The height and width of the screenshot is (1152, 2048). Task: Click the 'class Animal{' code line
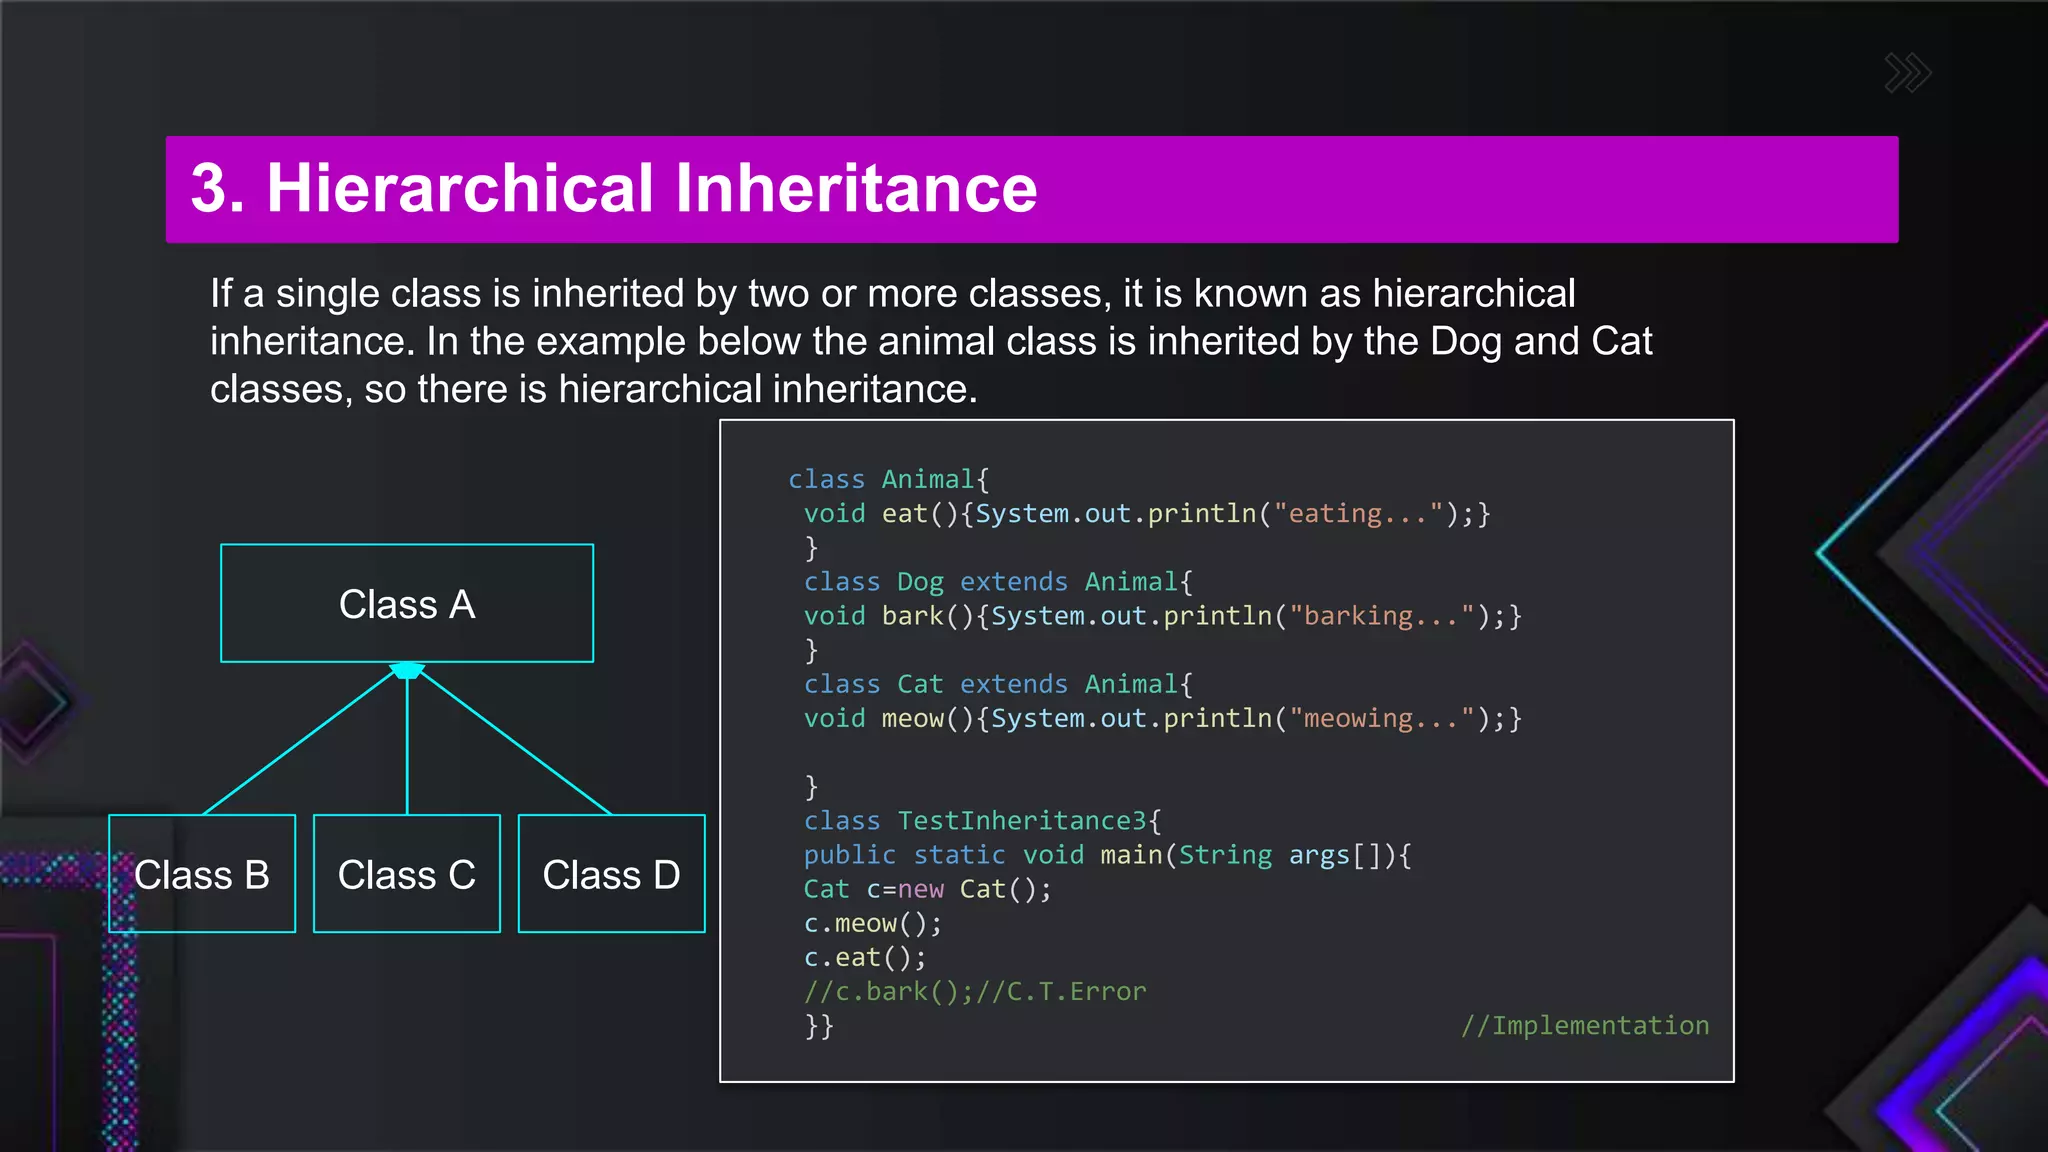pyautogui.click(x=888, y=479)
